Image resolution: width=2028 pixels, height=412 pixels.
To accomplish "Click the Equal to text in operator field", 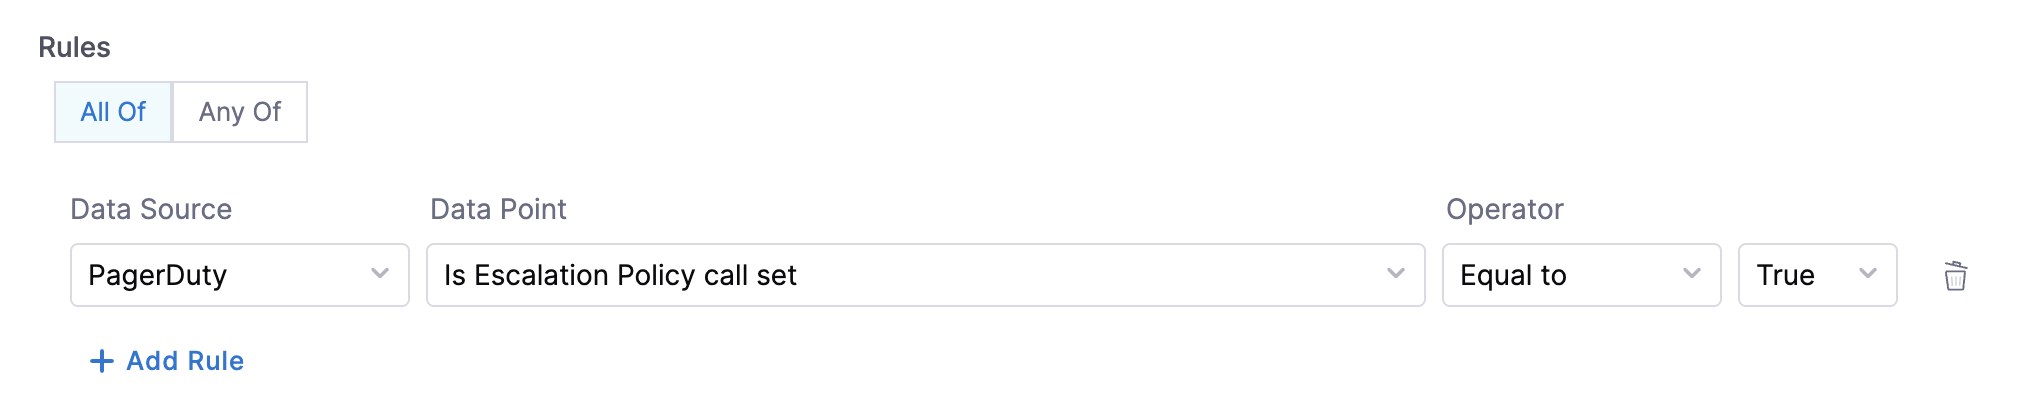I will pyautogui.click(x=1513, y=275).
